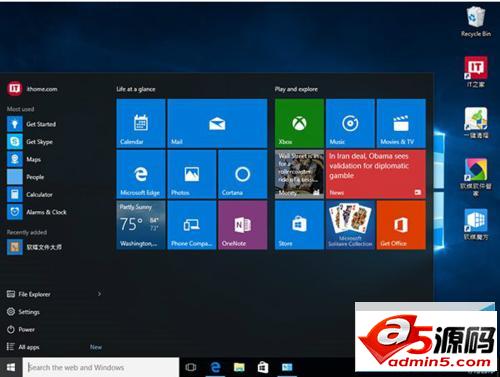Open the News tile about Iran deal
Viewport: 500px width, 377px height.
coord(376,174)
